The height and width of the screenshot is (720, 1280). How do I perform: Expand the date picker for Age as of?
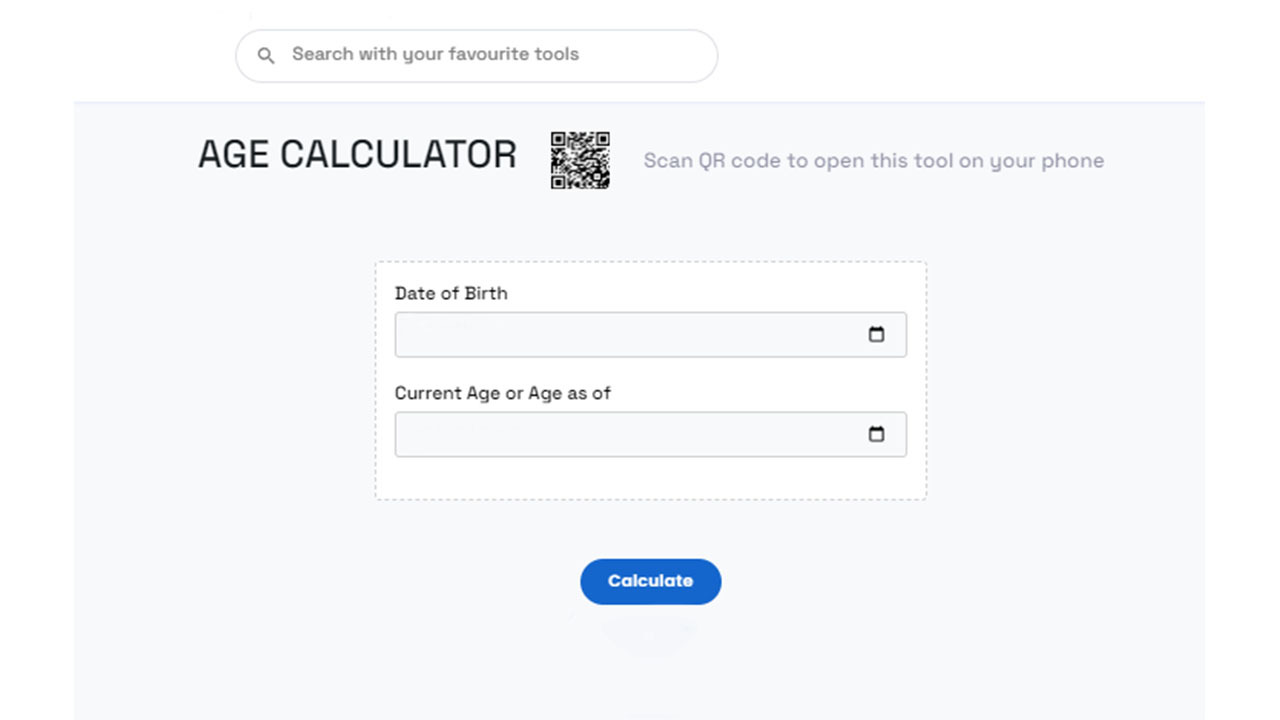pyautogui.click(x=876, y=435)
